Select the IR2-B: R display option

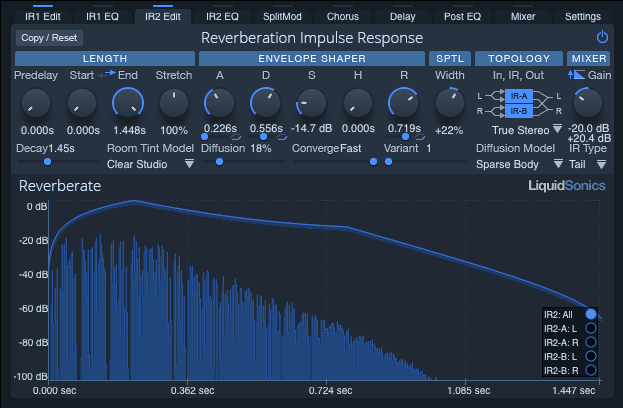point(591,370)
